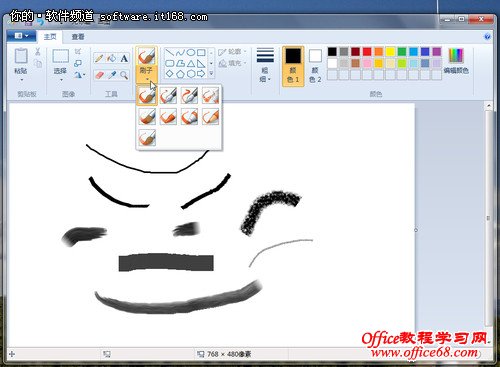Activate 颜色 1 (Color 1) foreground box

click(293, 66)
